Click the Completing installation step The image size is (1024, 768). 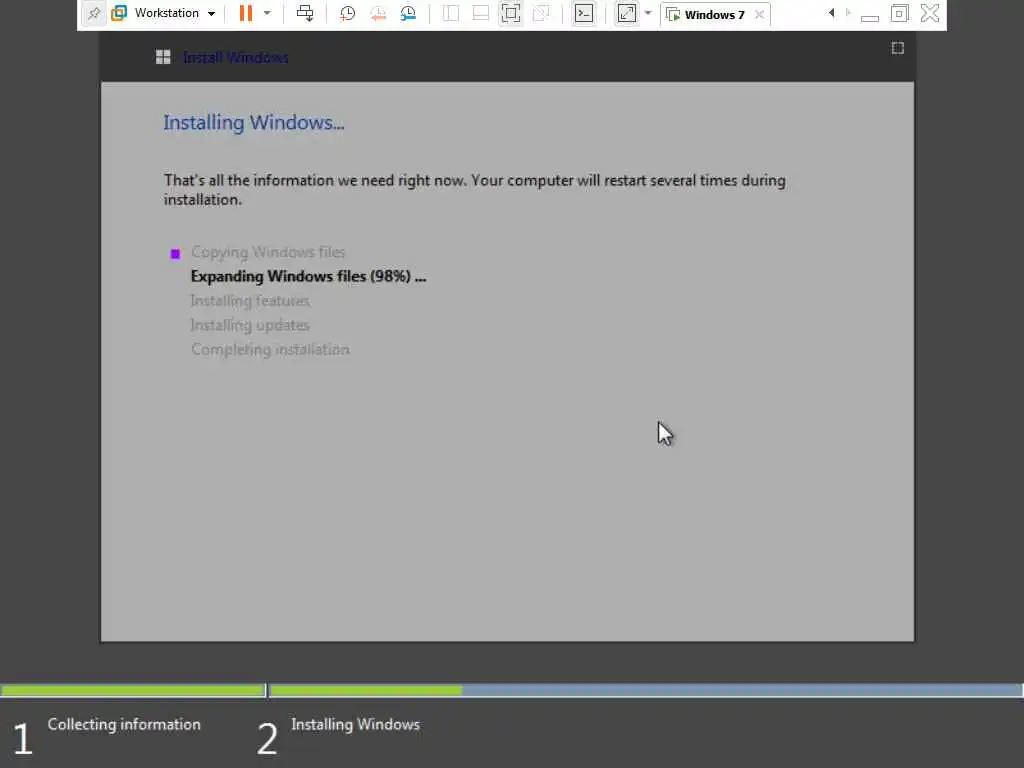(270, 349)
